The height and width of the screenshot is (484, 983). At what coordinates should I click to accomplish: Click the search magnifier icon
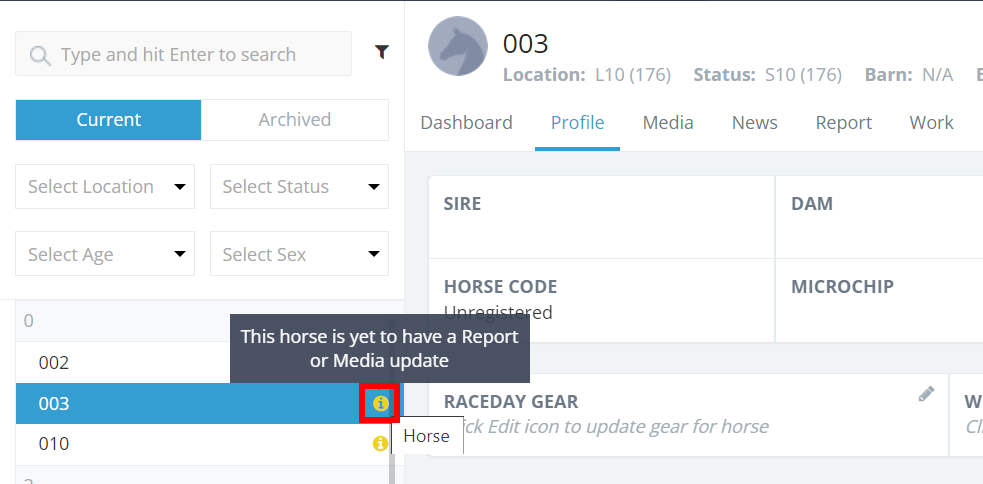pos(40,55)
